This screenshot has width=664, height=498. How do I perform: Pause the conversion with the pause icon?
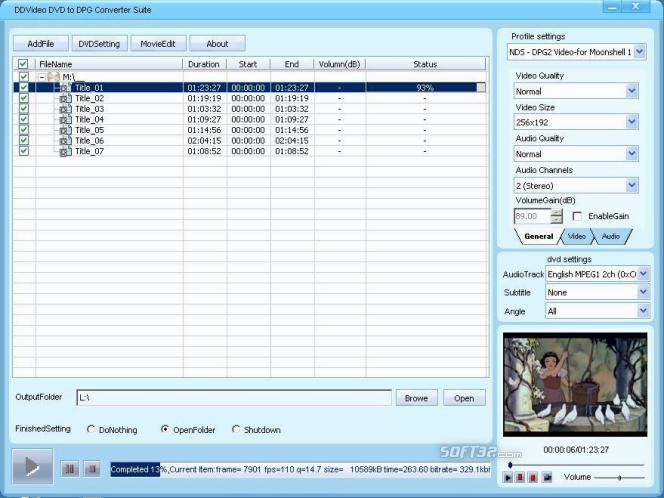point(70,469)
